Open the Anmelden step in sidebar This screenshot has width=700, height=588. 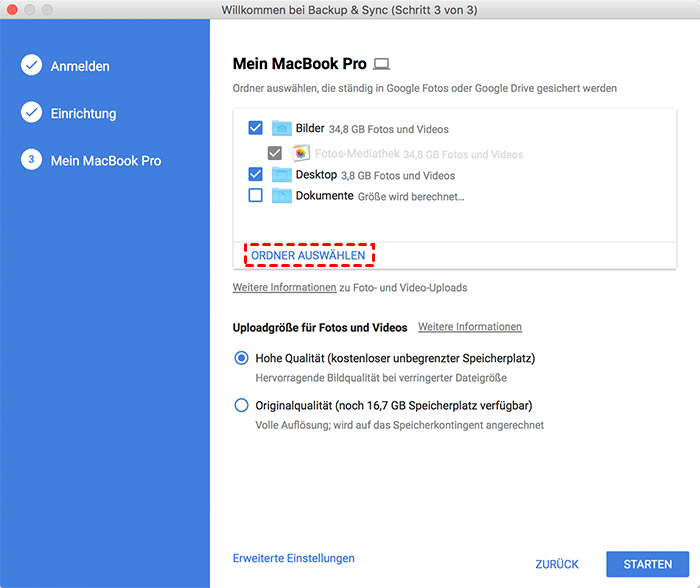point(80,66)
